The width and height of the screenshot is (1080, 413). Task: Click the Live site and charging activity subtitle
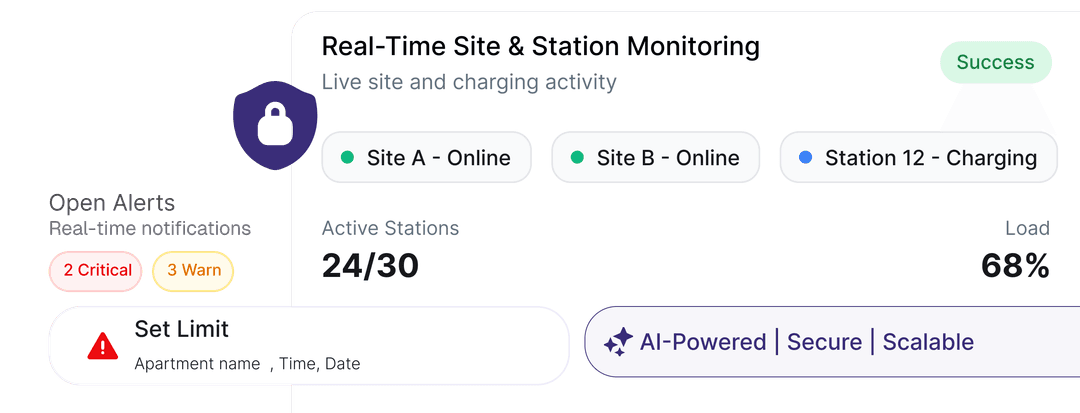469,82
